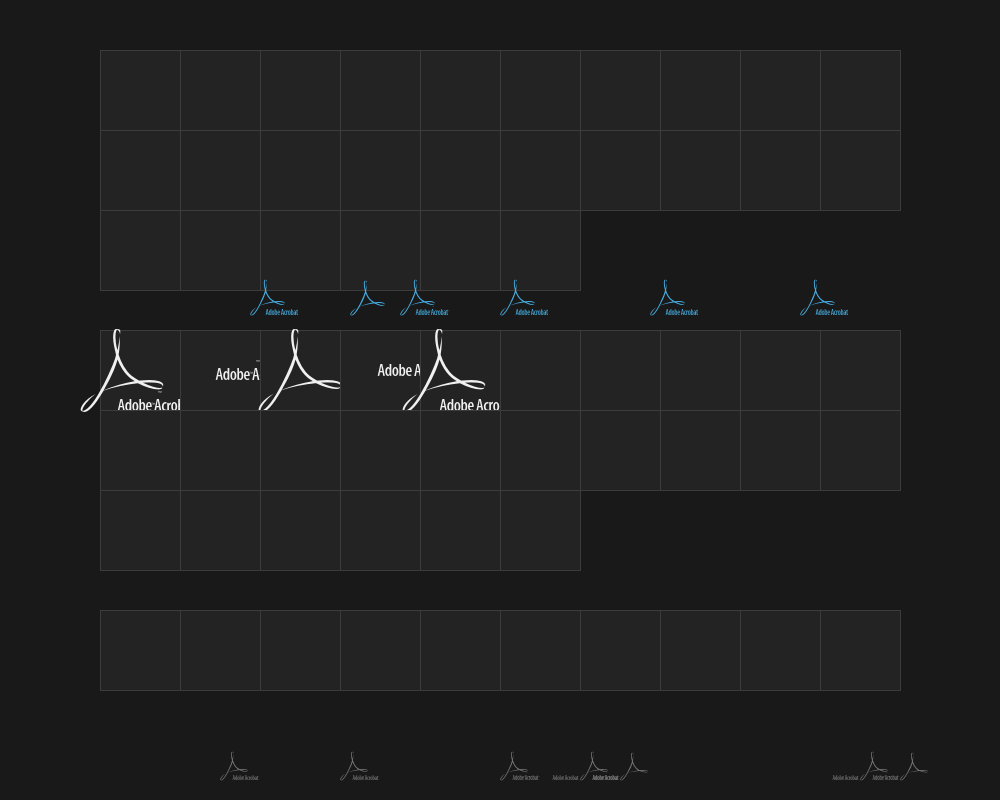Click the white "Adobe Acrol" text
Screen dimensions: 1000x800
pos(149,405)
